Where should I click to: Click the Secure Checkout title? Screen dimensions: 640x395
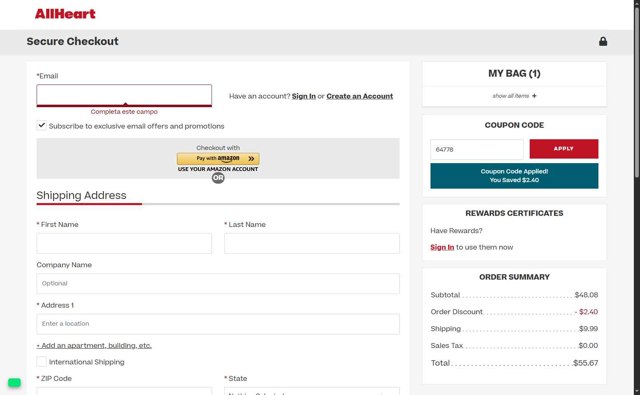click(x=73, y=41)
